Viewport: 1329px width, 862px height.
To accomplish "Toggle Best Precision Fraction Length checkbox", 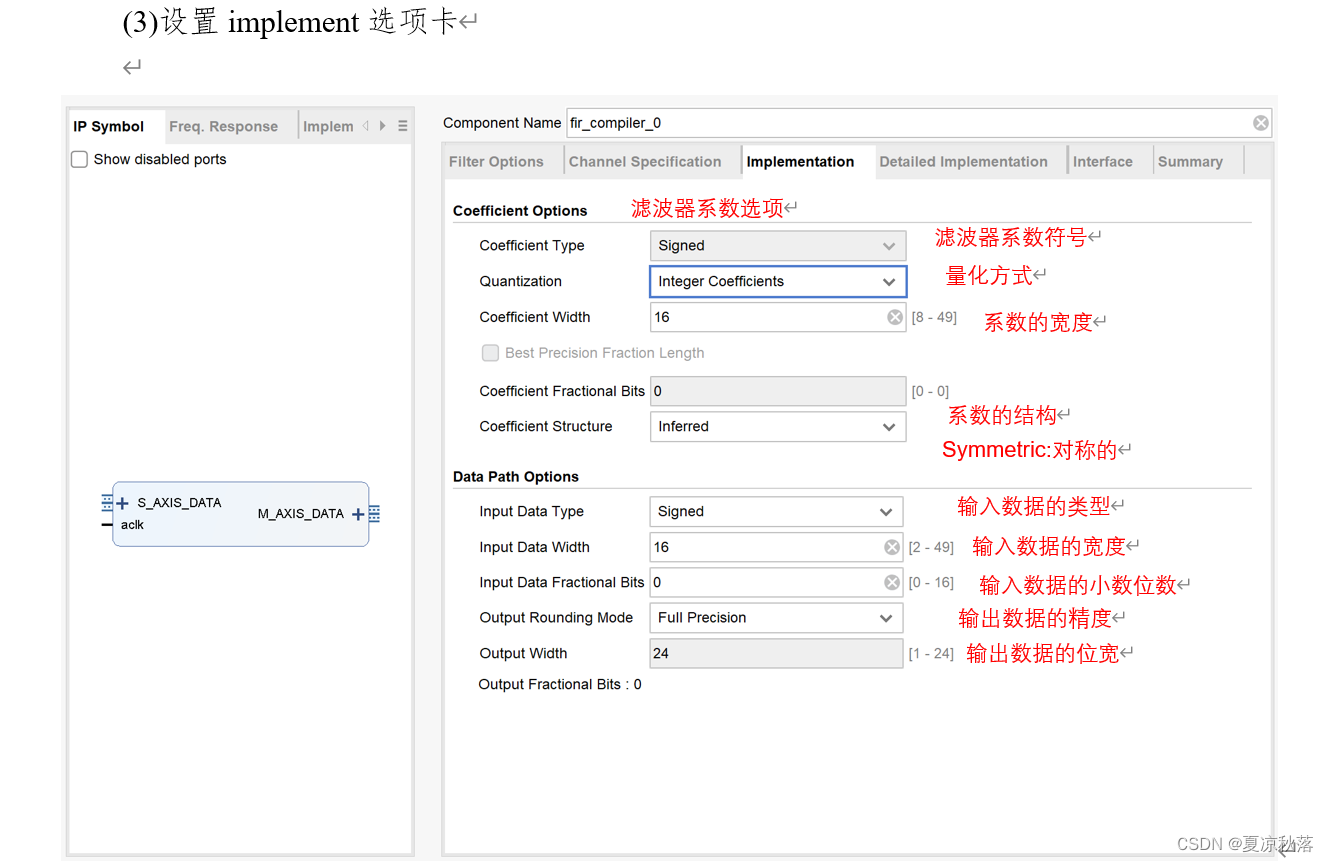I will click(490, 352).
